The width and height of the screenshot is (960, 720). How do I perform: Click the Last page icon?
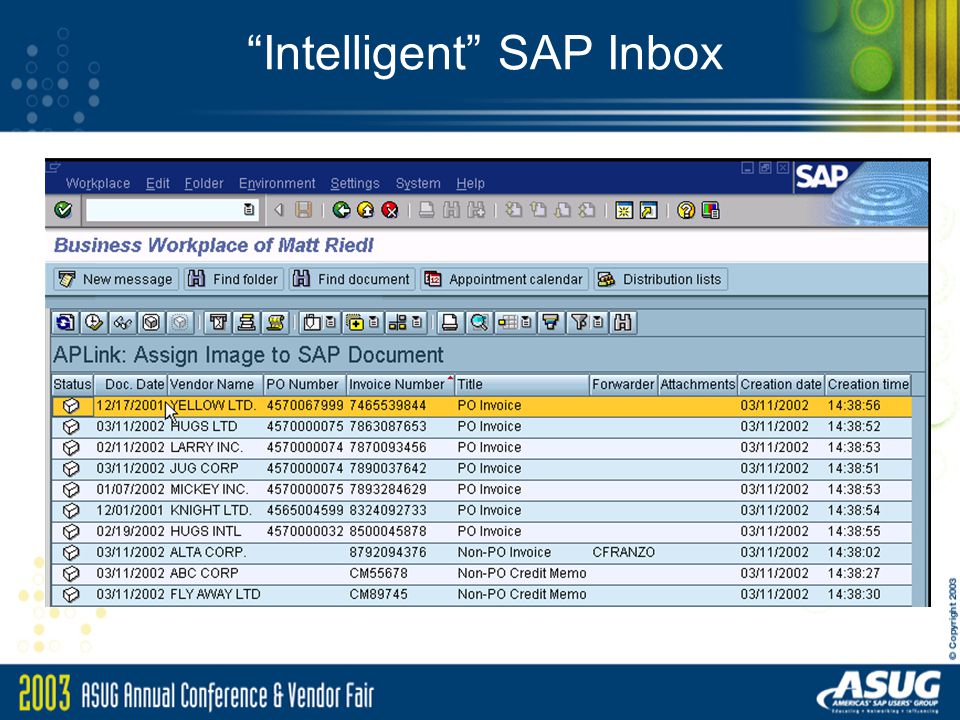click(x=587, y=210)
